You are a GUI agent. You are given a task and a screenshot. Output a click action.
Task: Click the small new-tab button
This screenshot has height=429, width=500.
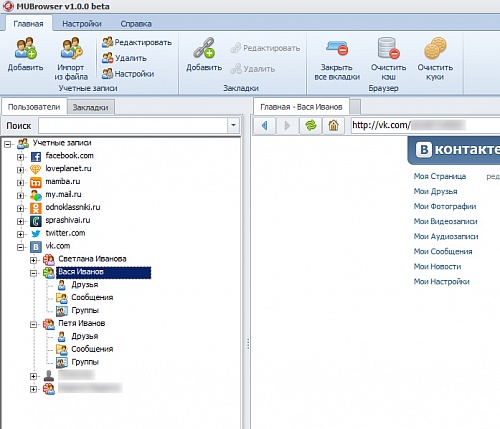[355, 107]
